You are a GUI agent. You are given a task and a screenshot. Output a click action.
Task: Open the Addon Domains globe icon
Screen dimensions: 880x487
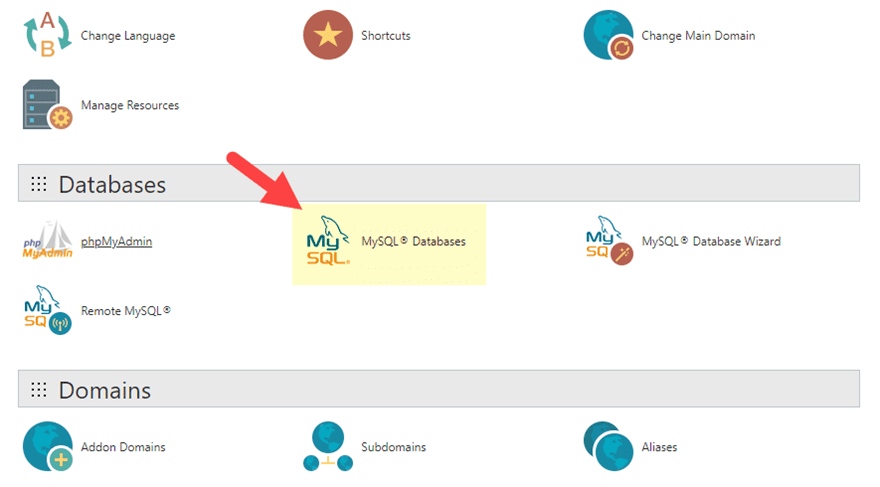coord(47,447)
